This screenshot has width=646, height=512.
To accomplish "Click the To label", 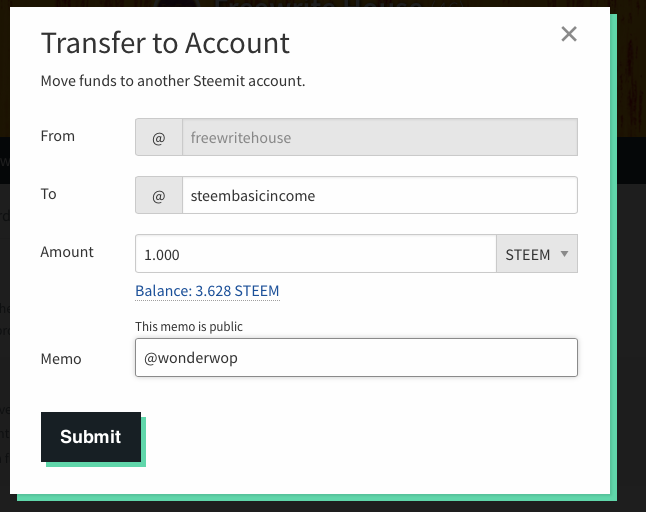I will click(48, 194).
